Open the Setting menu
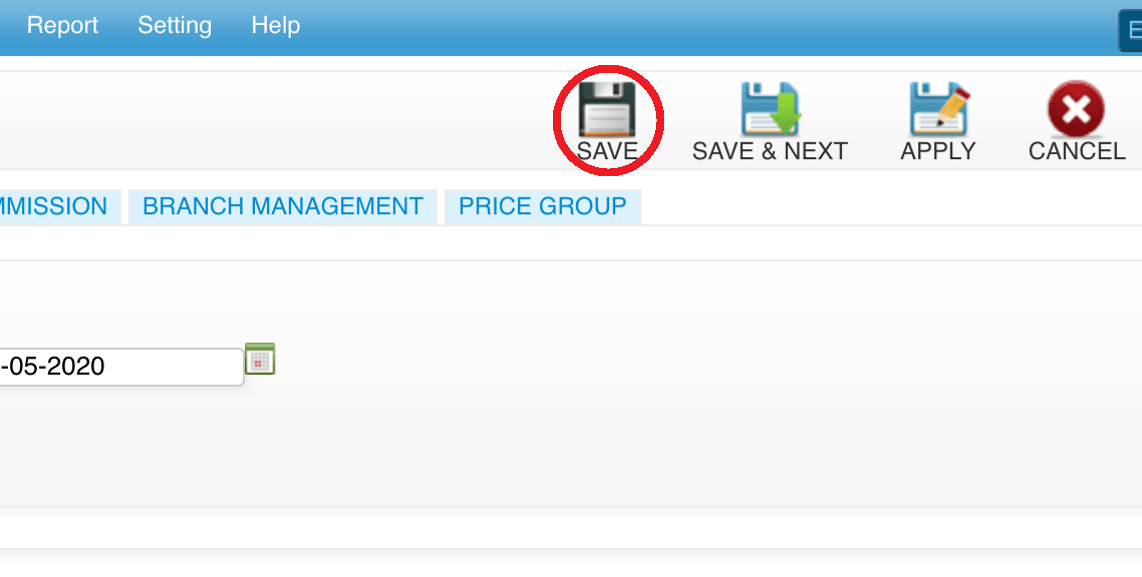Image resolution: width=1142 pixels, height=577 pixels. click(x=175, y=25)
